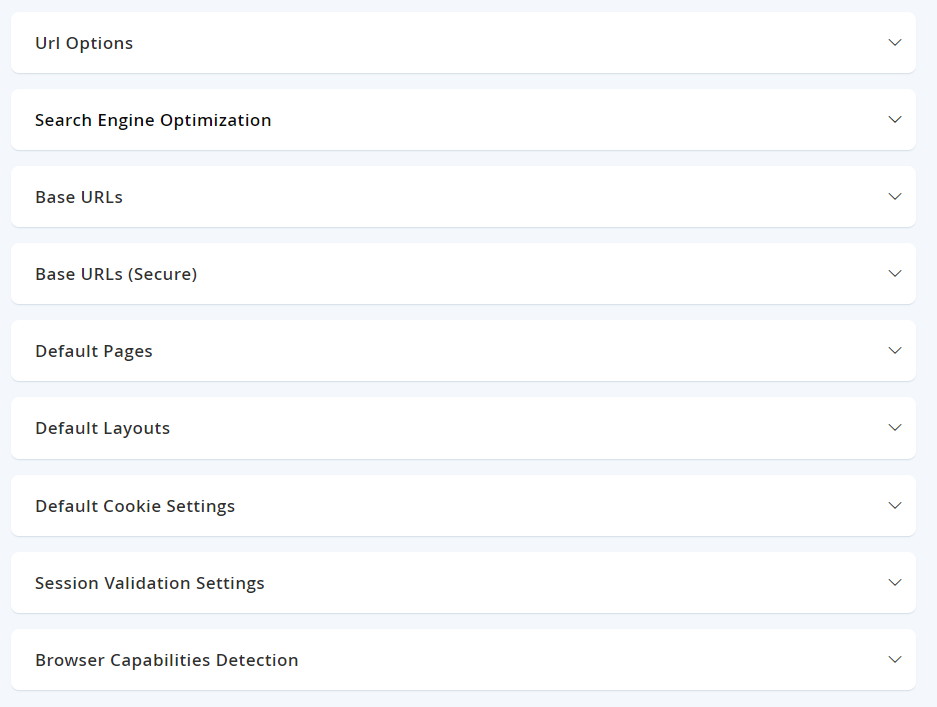937x707 pixels.
Task: Open the Search Engine Optimization section title
Action: click(153, 120)
